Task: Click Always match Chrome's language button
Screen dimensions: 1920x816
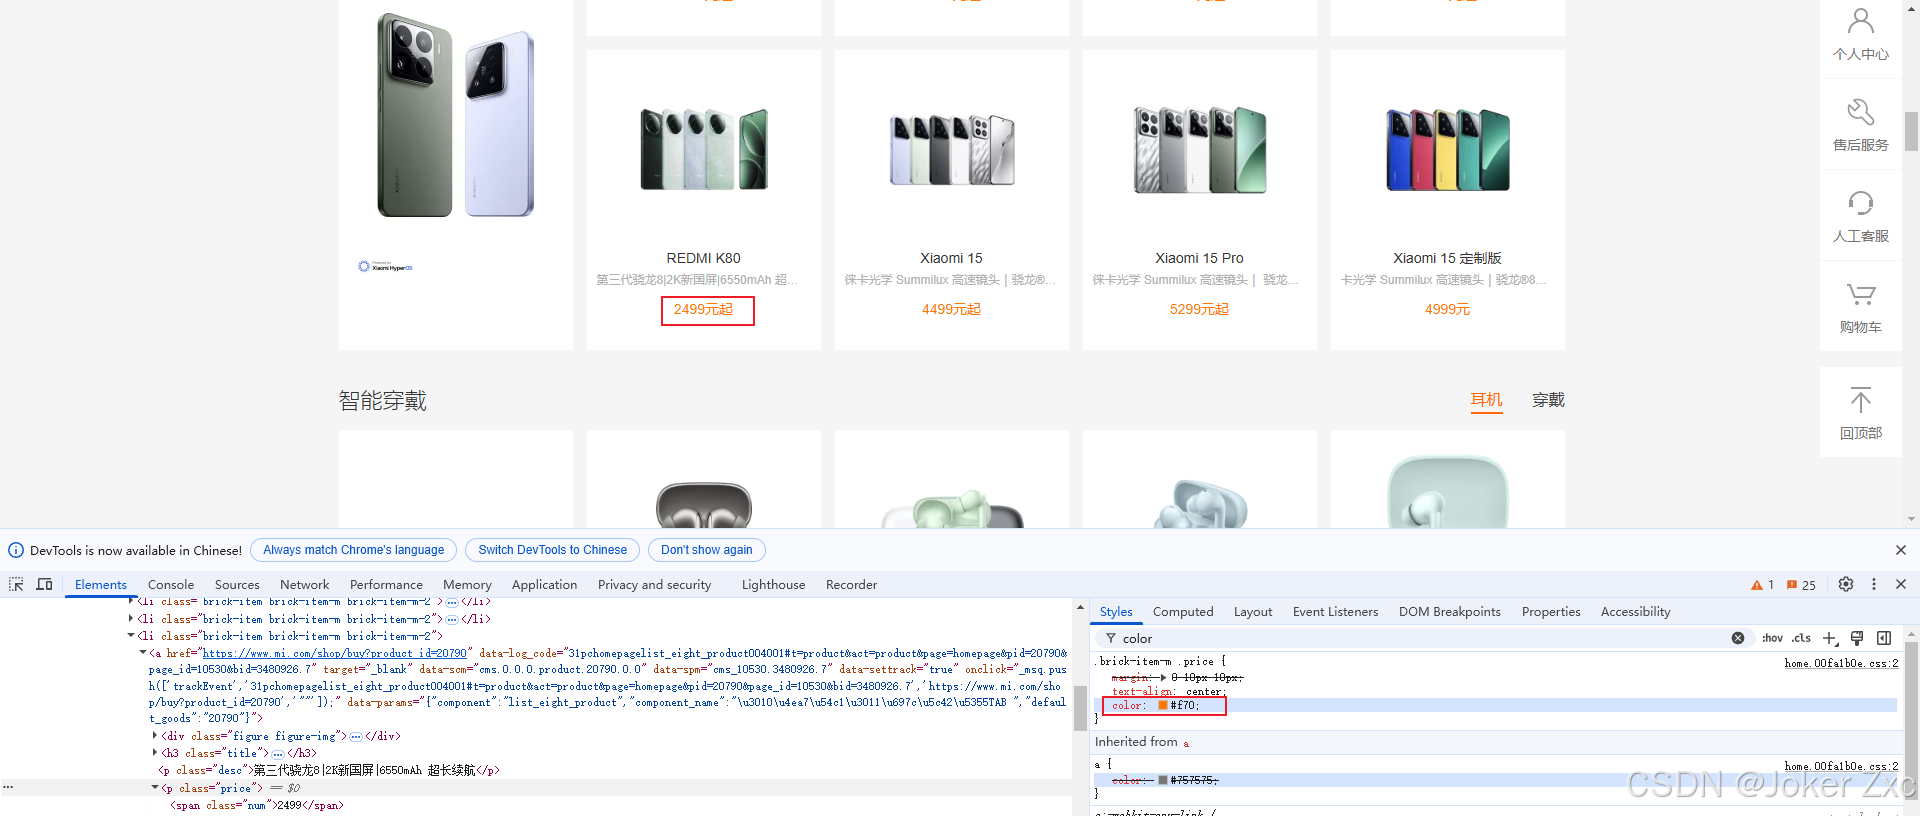Action: coord(353,550)
